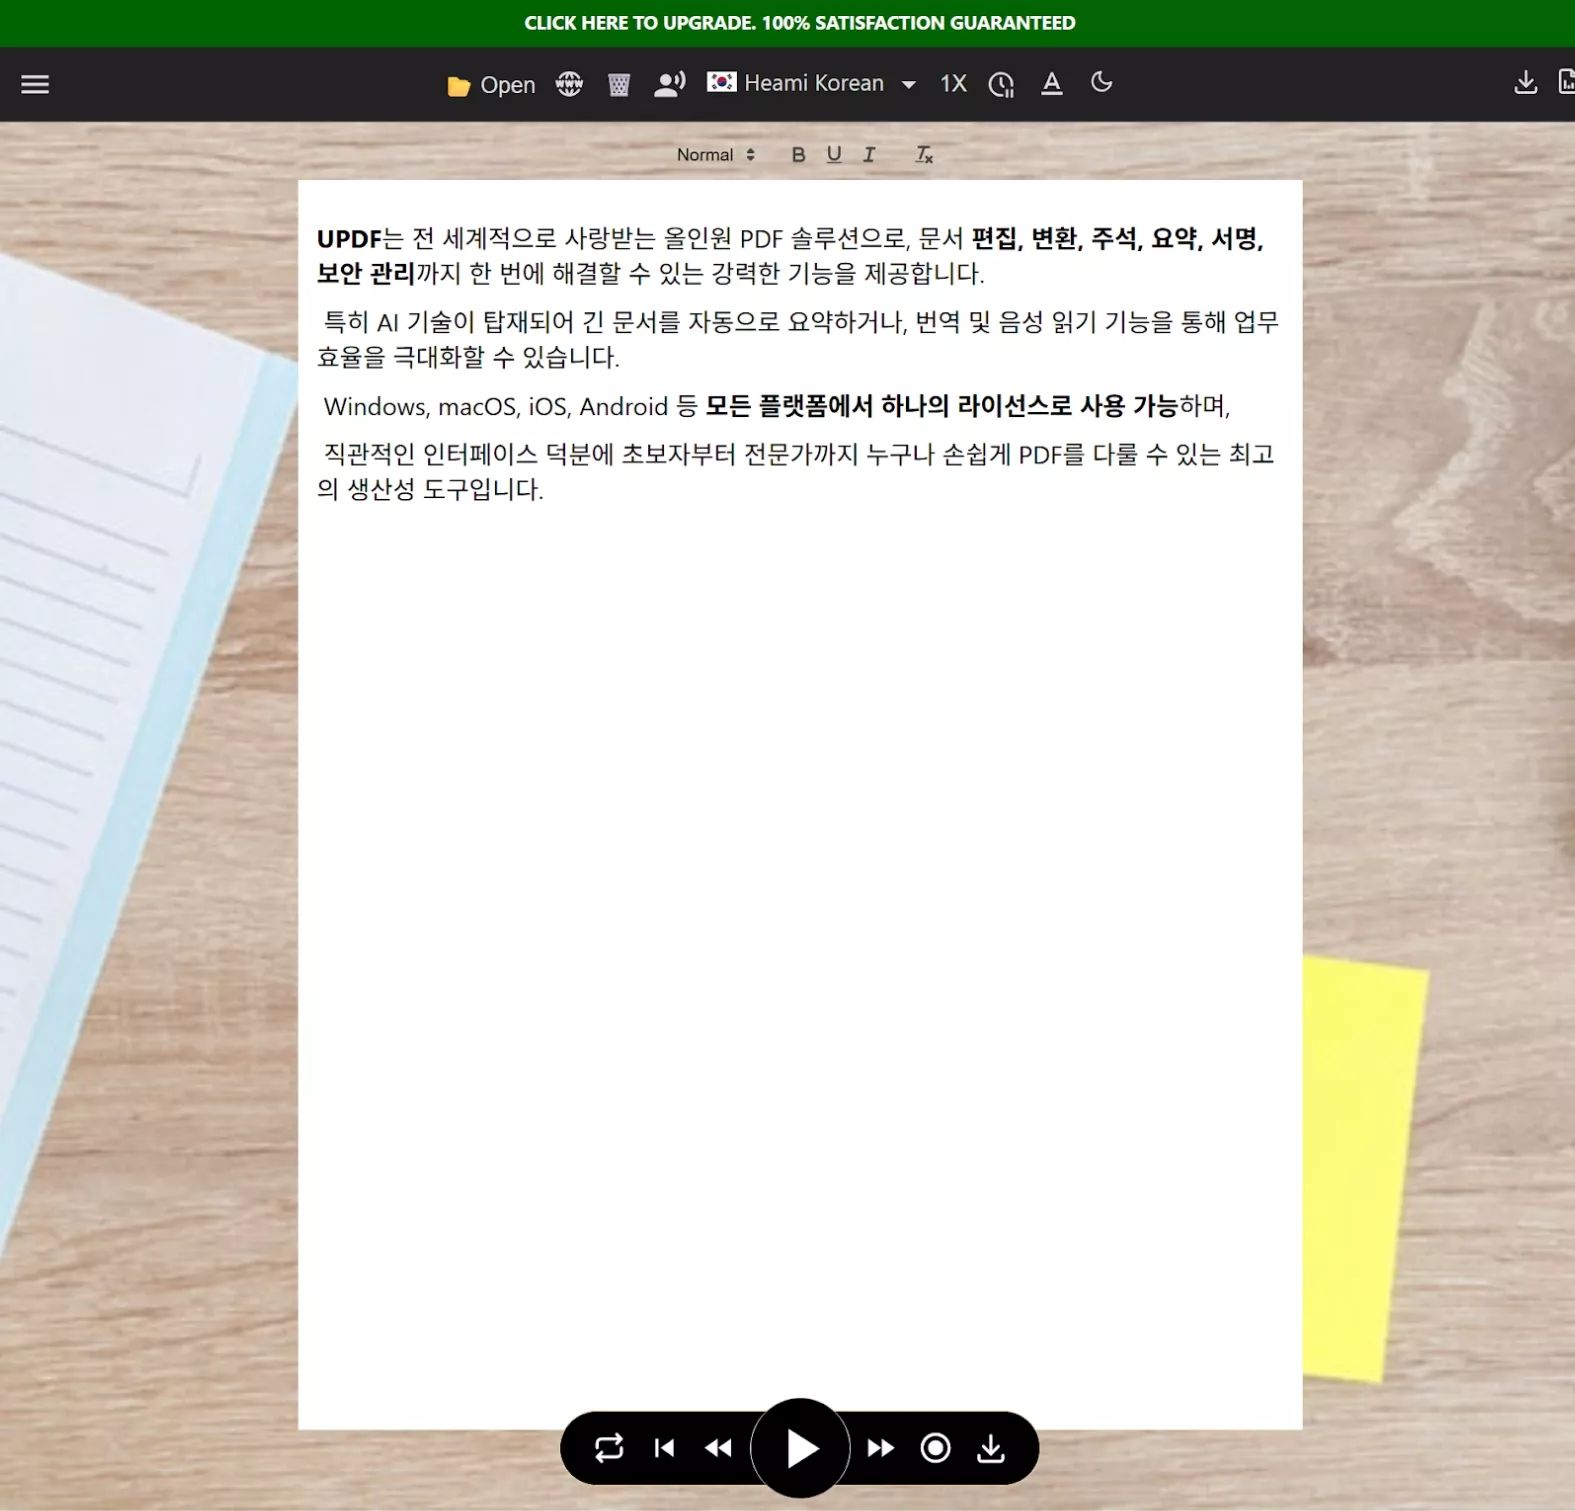This screenshot has width=1575, height=1511.
Task: Click the Korean flag icon
Action: coord(722,82)
